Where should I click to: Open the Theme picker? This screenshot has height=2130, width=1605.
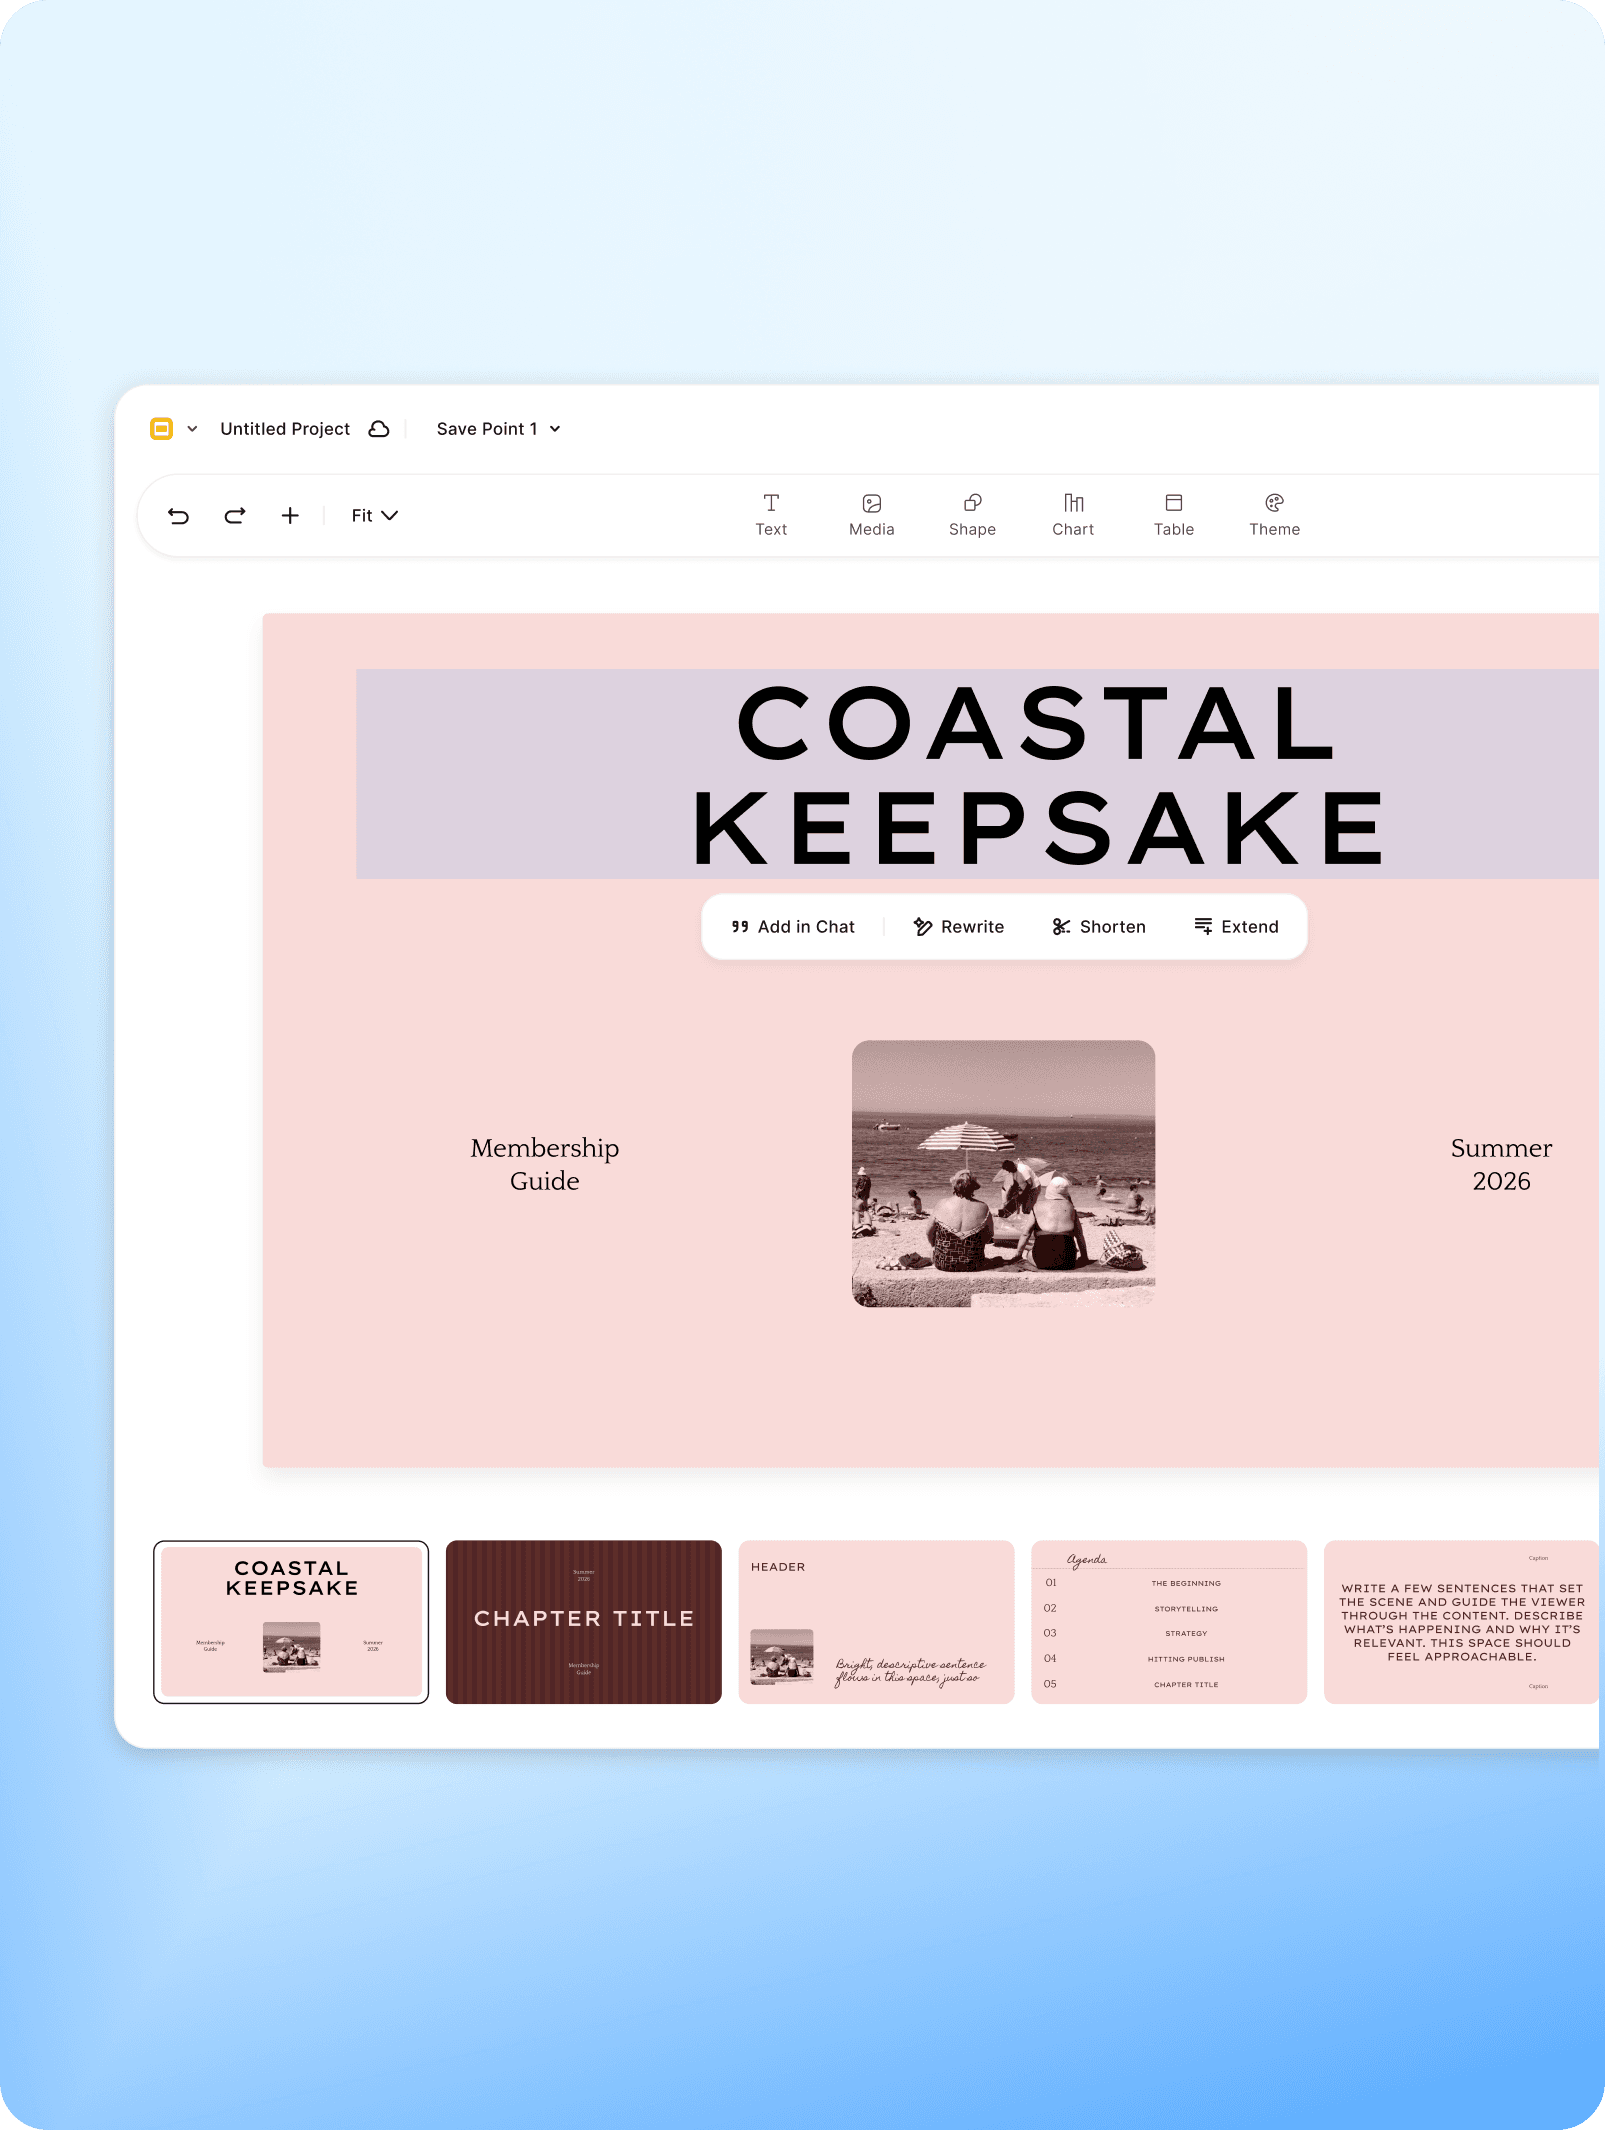click(x=1273, y=515)
